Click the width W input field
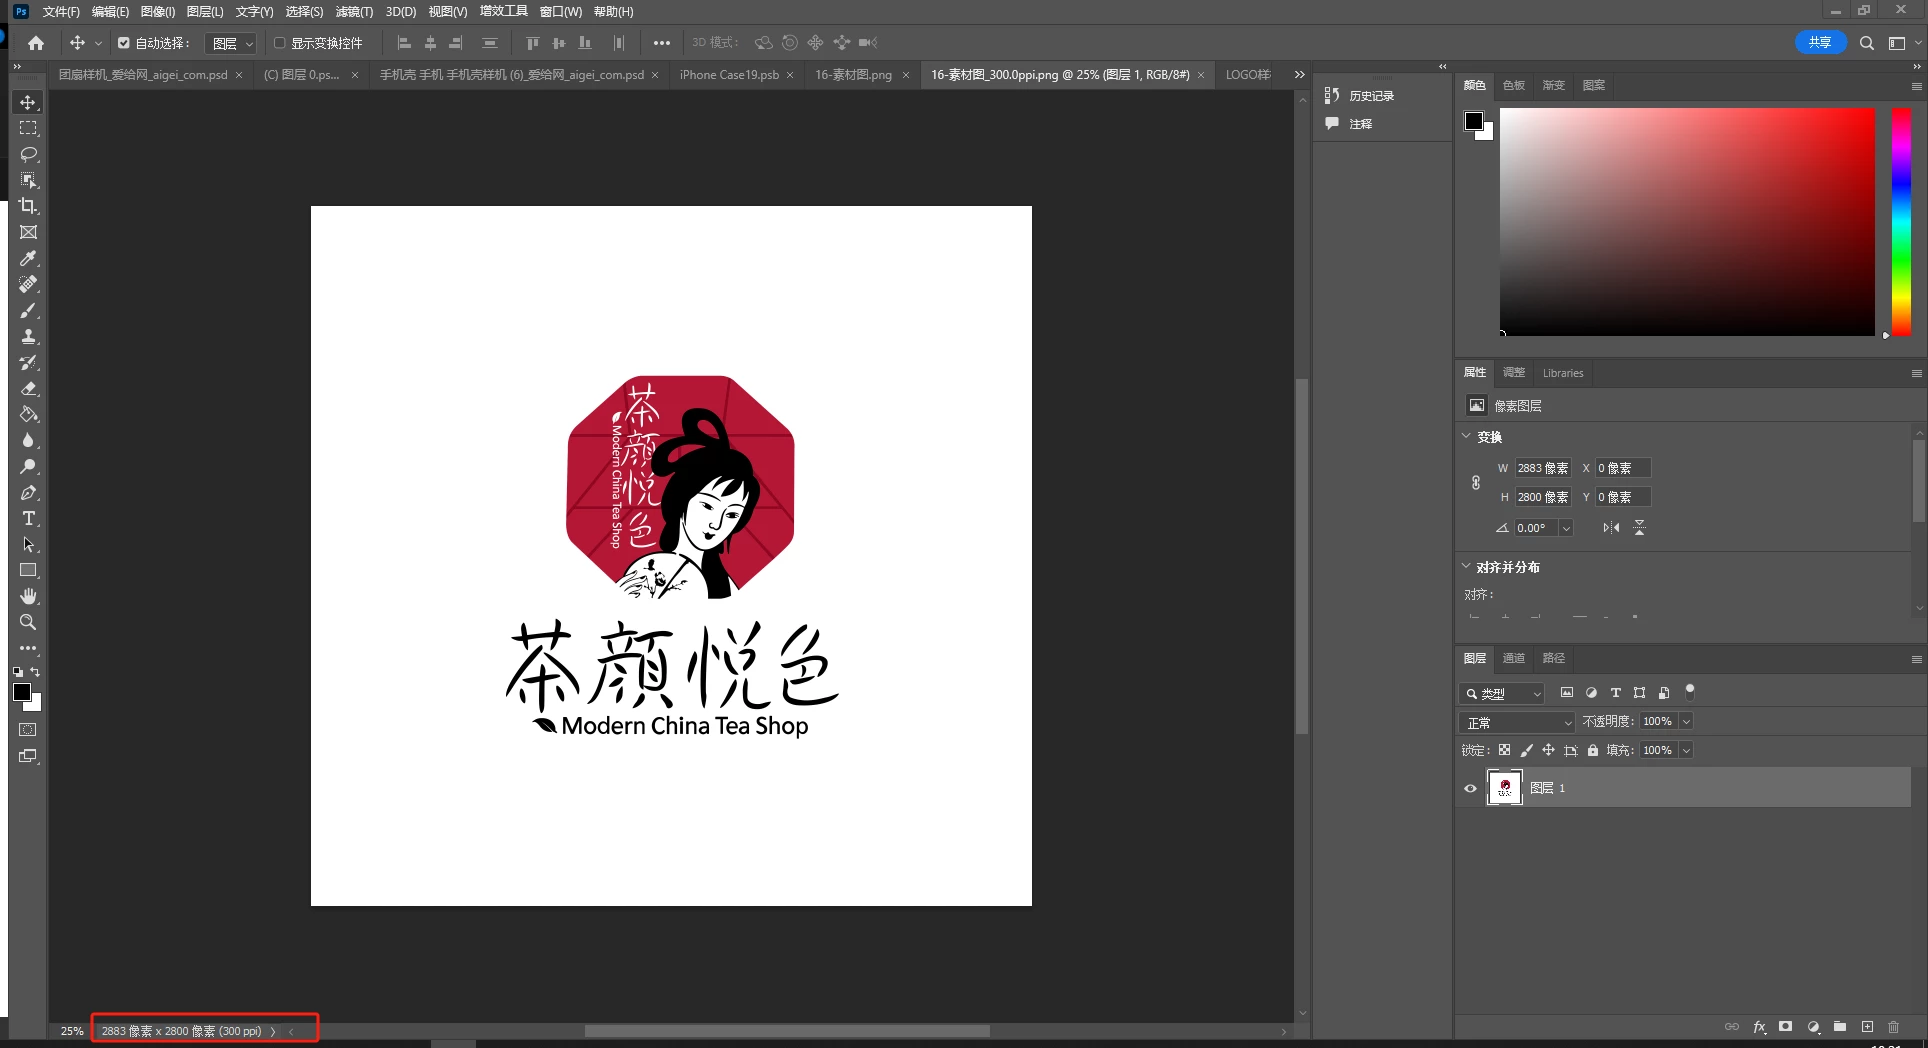Viewport: 1928px width, 1048px height. click(x=1543, y=468)
